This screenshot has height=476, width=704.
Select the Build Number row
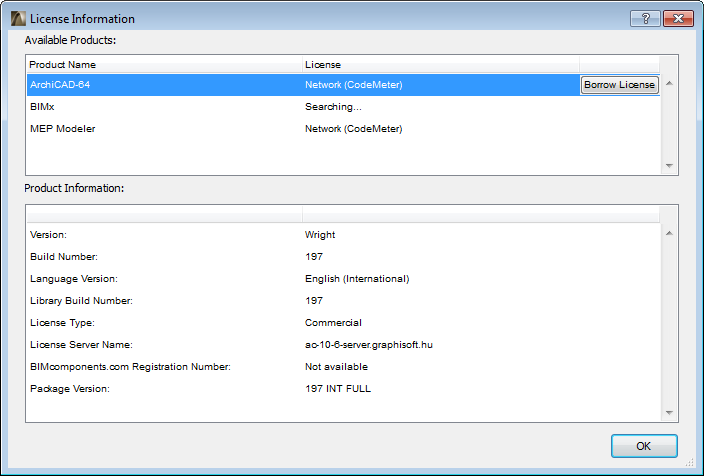[x=340, y=257]
